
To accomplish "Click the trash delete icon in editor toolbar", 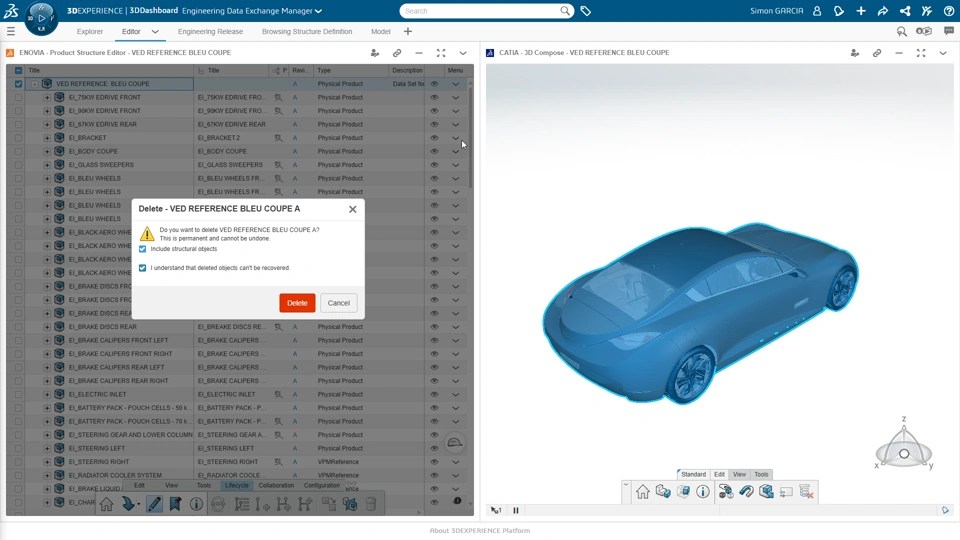I will pyautogui.click(x=370, y=504).
